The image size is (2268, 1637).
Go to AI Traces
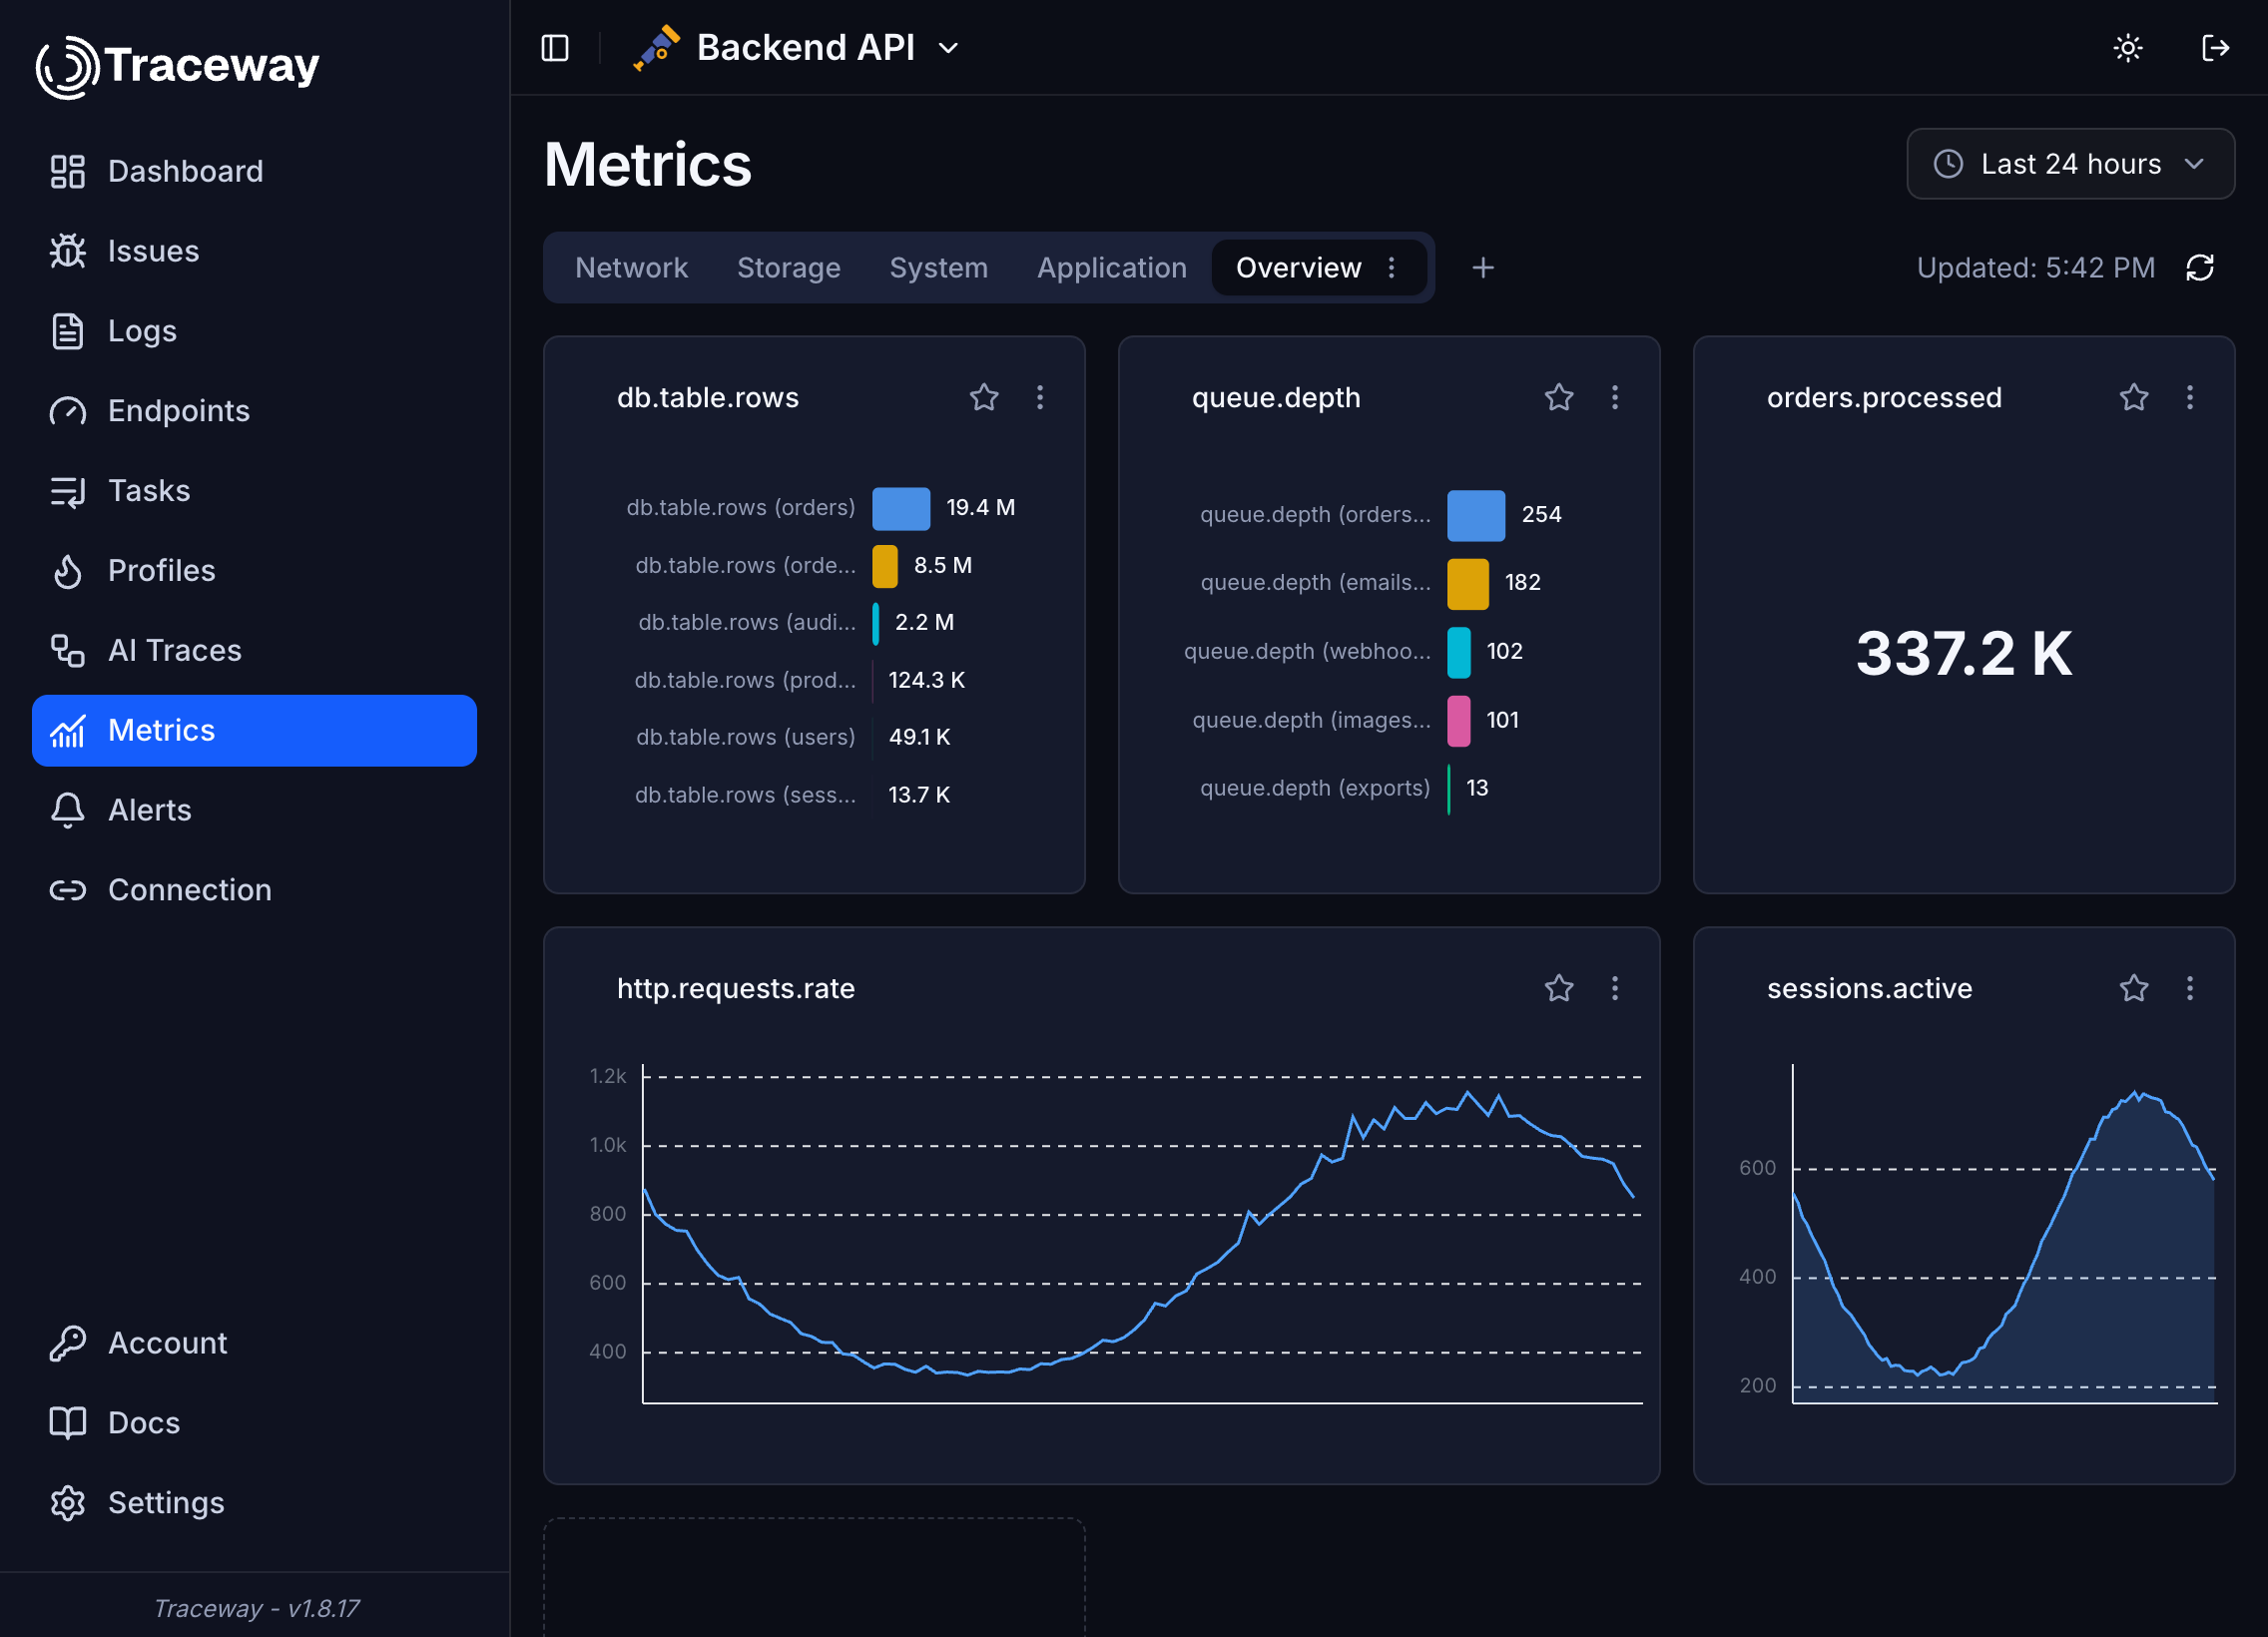[x=254, y=651]
